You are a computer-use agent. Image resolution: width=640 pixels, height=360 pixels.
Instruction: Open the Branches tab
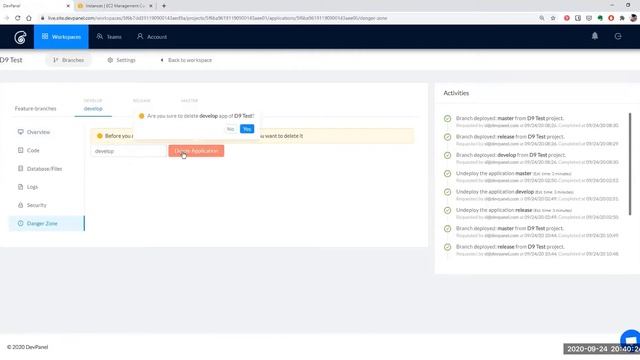click(x=68, y=60)
